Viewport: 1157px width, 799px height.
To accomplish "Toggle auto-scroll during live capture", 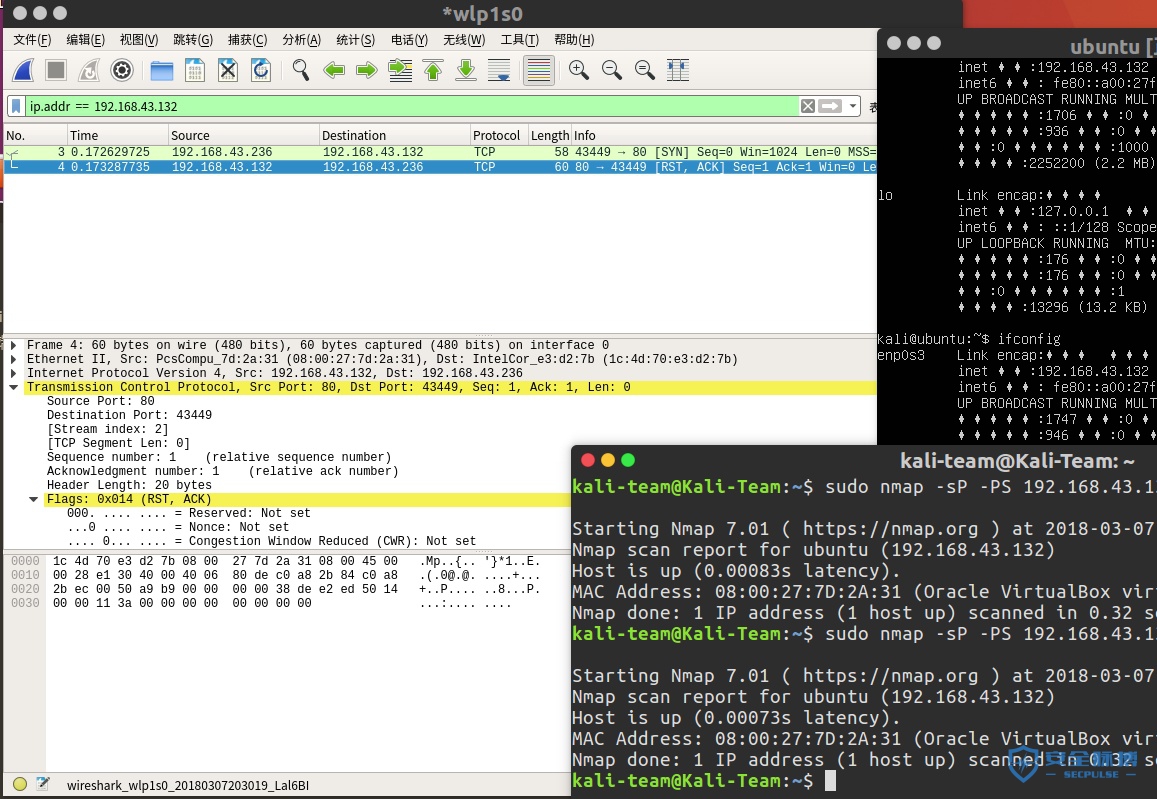I will [499, 70].
